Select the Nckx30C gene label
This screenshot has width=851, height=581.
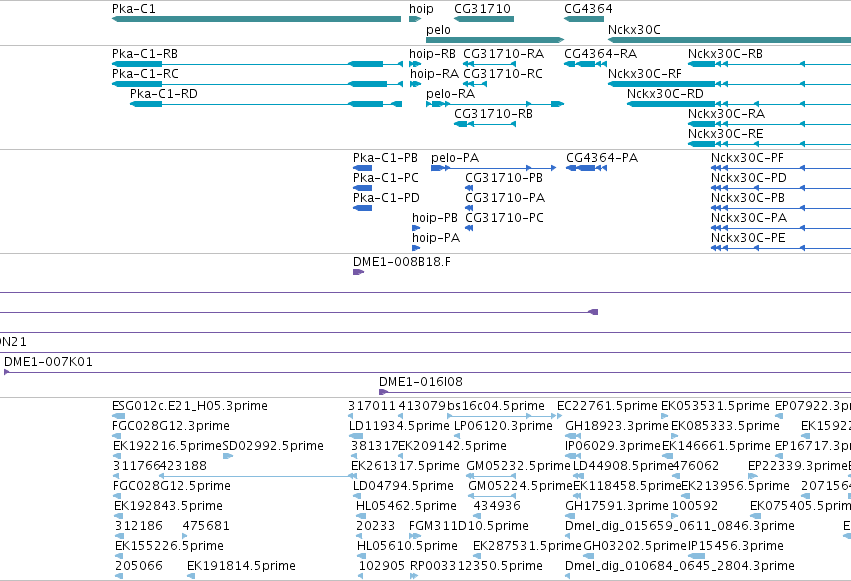tap(634, 30)
